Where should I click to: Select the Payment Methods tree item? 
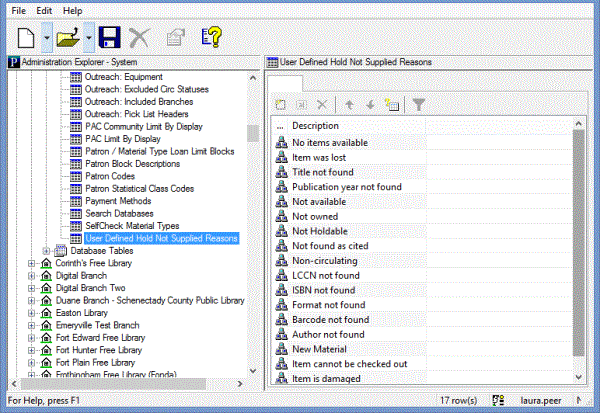[x=120, y=201]
